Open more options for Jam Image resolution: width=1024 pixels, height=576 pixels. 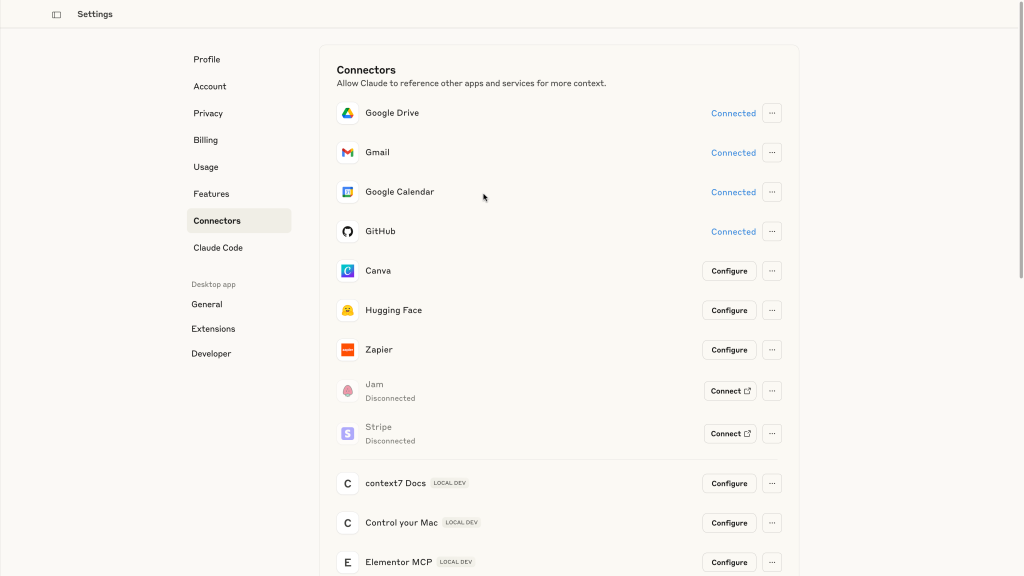(772, 391)
